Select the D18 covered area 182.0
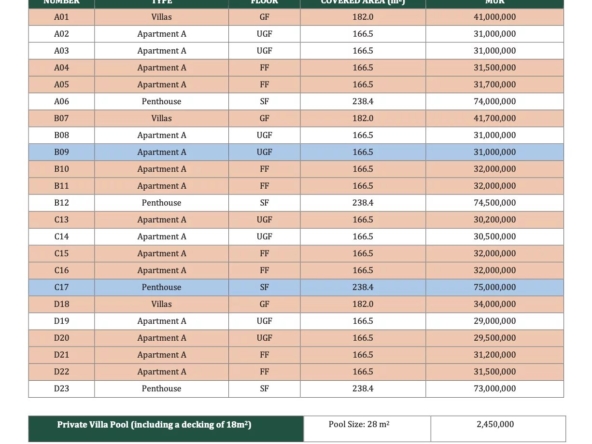The height and width of the screenshot is (444, 592). pos(363,304)
